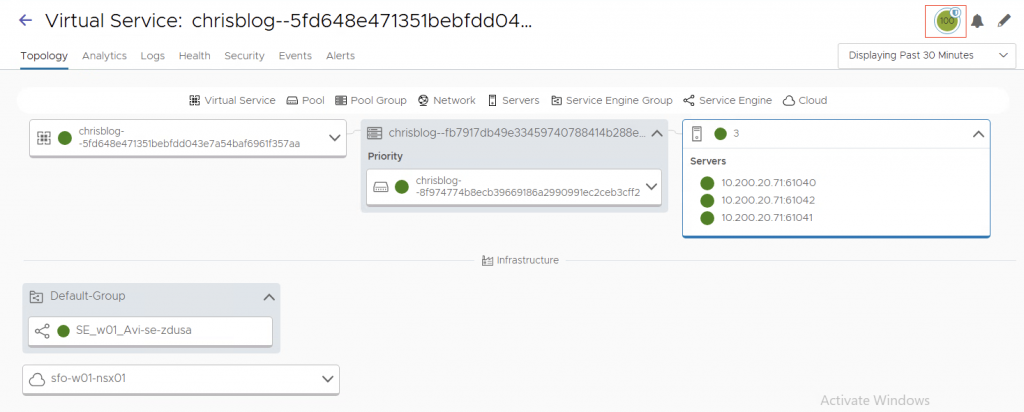
Task: Switch to the Analytics tab
Action: [104, 56]
